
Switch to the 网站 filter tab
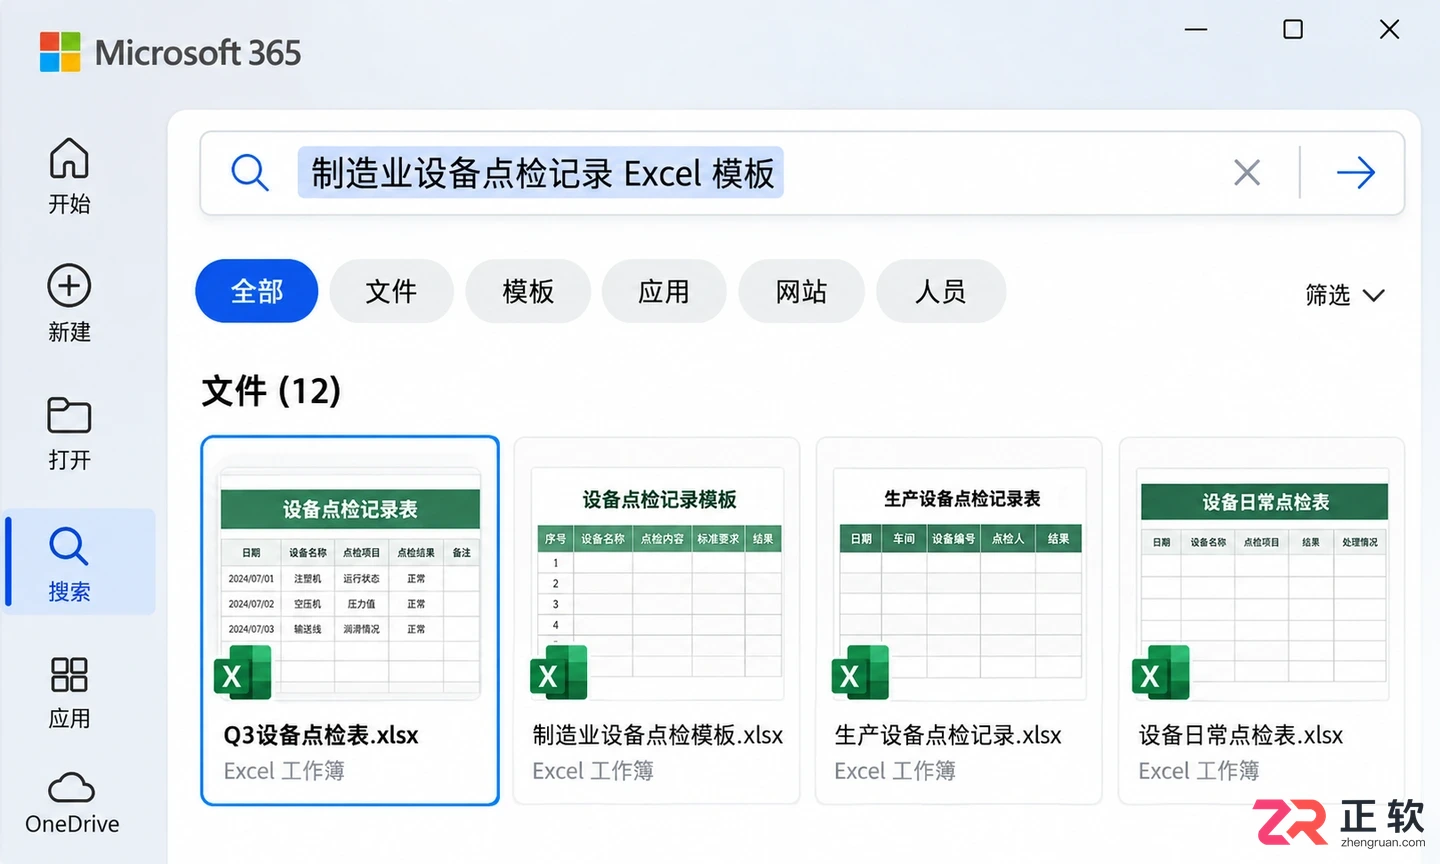click(x=801, y=291)
